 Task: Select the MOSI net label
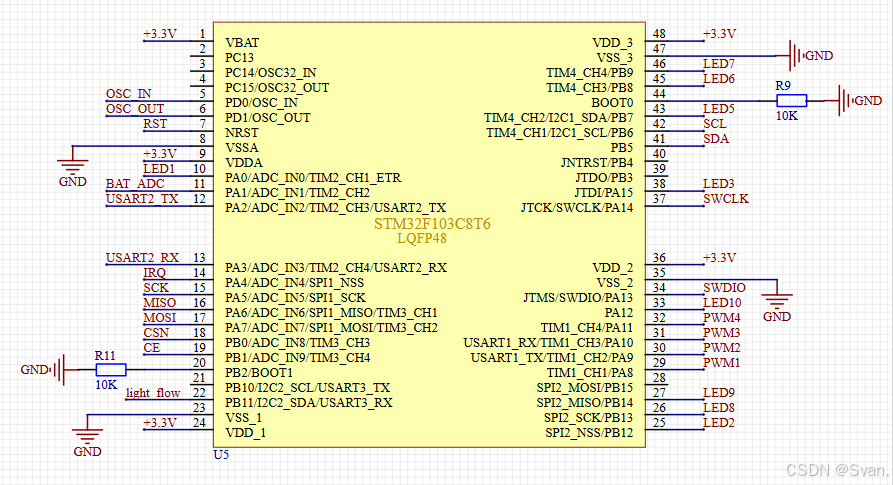coord(159,318)
